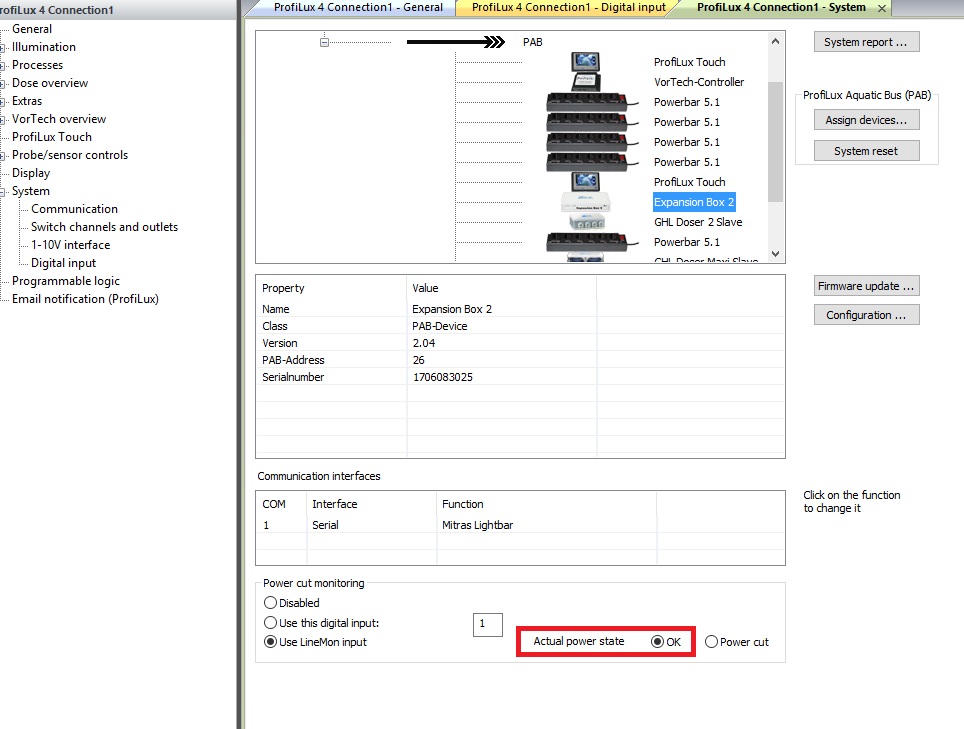964x729 pixels.
Task: Expand the VorTech overview tree node
Action: 2,120
